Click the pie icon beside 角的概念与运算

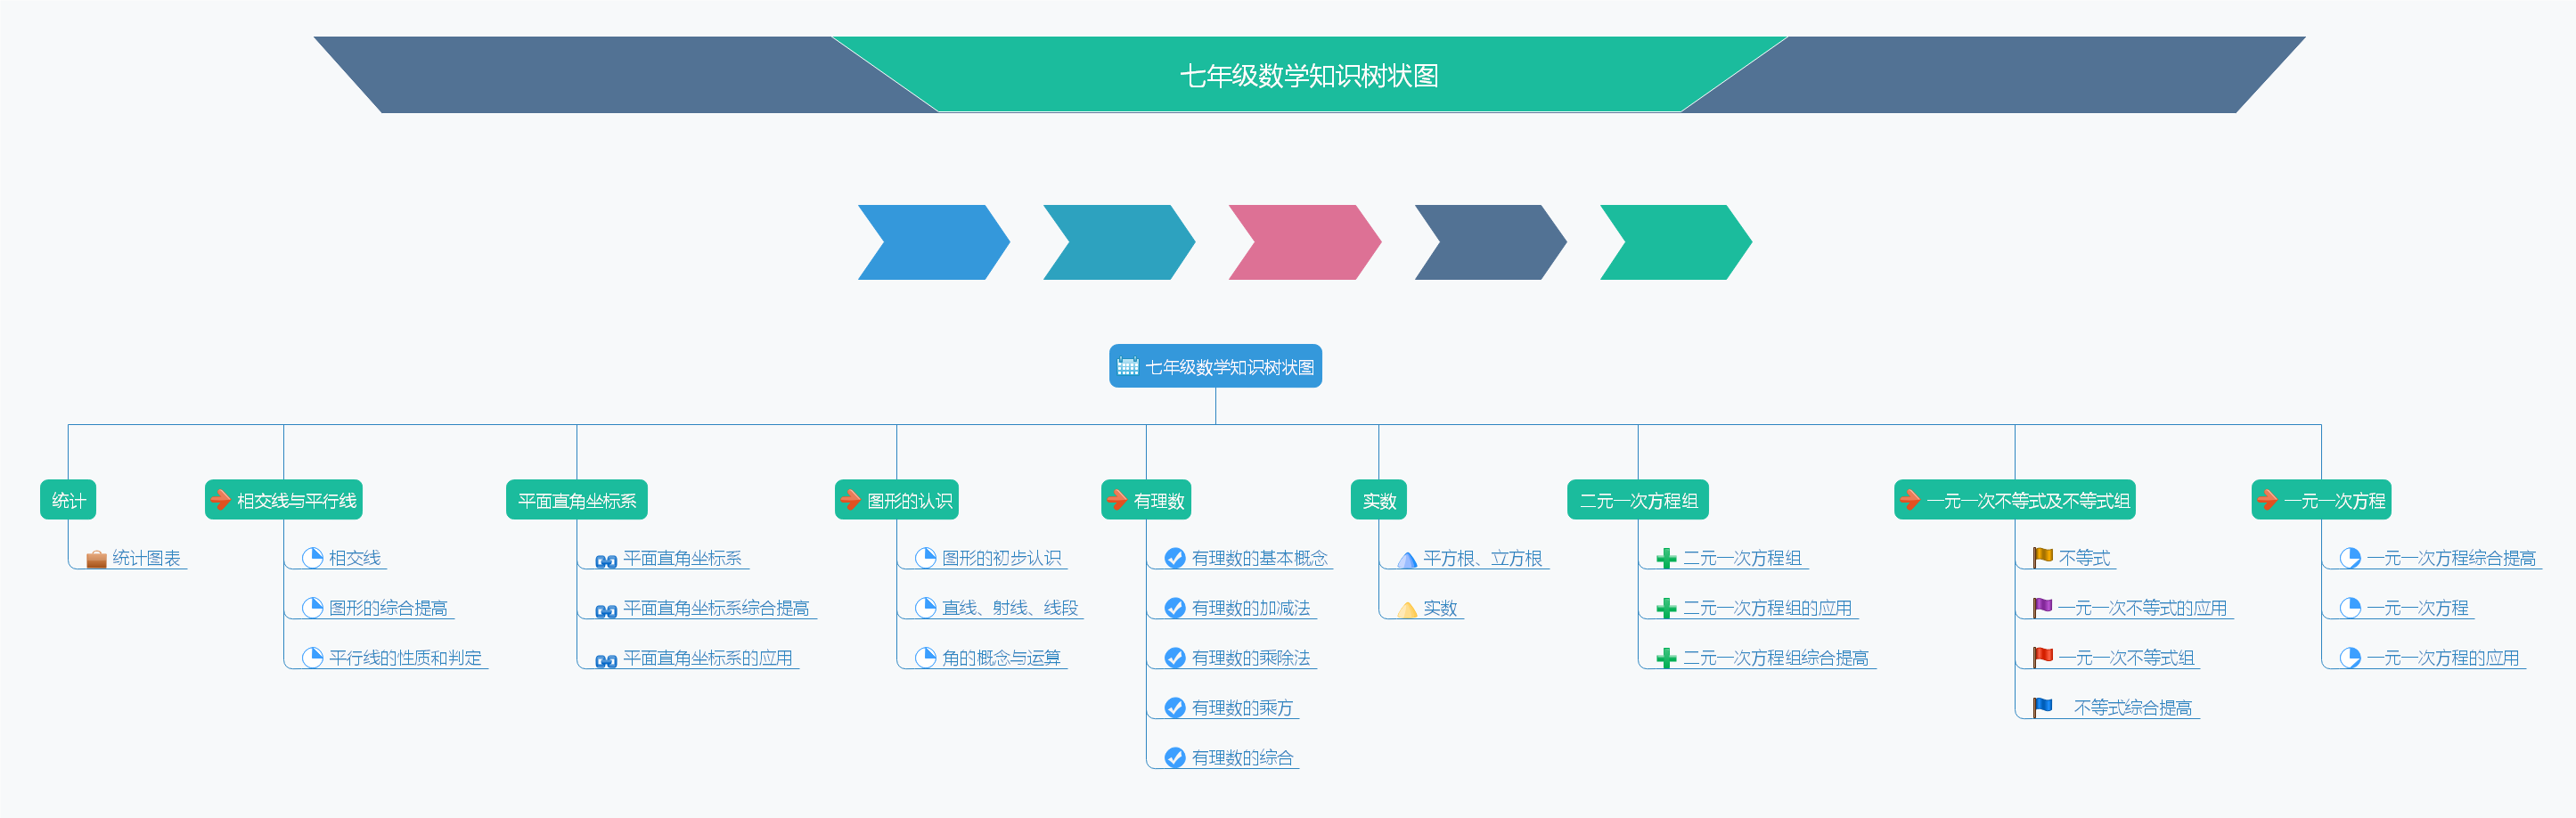926,658
